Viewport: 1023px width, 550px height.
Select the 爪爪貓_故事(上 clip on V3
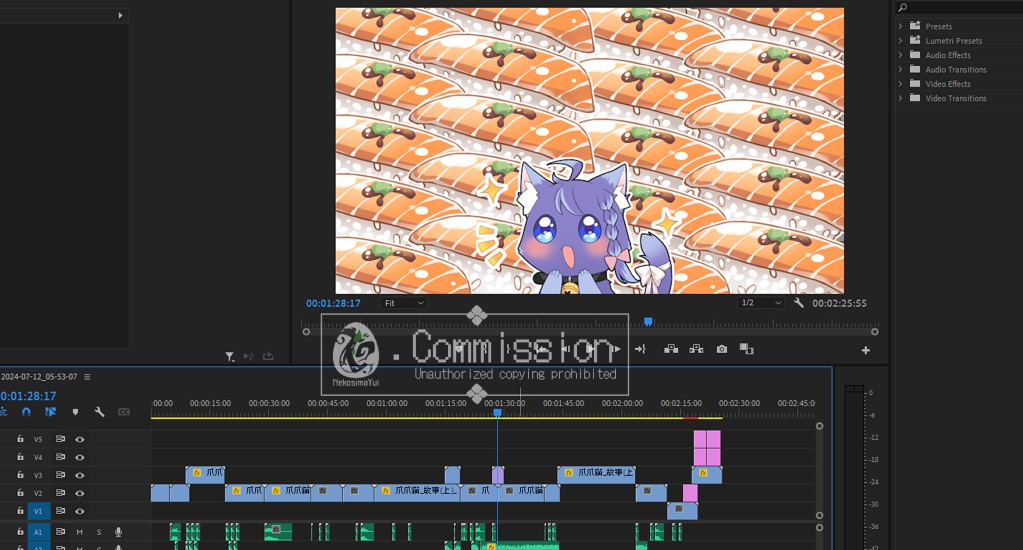point(596,474)
